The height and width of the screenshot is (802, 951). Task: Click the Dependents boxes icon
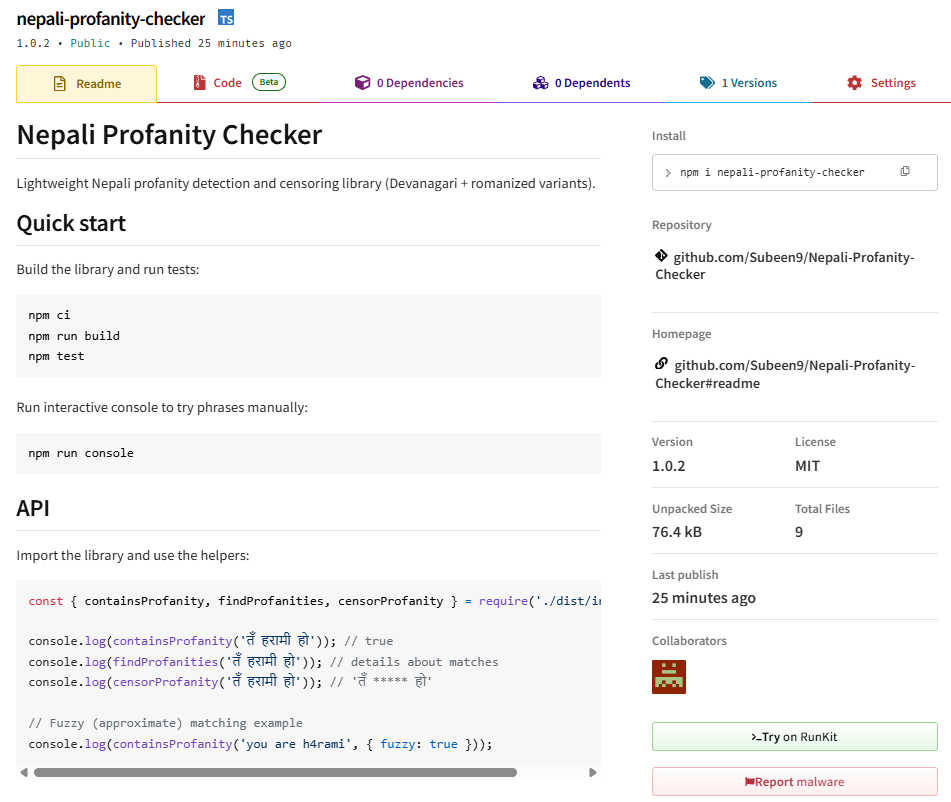540,83
